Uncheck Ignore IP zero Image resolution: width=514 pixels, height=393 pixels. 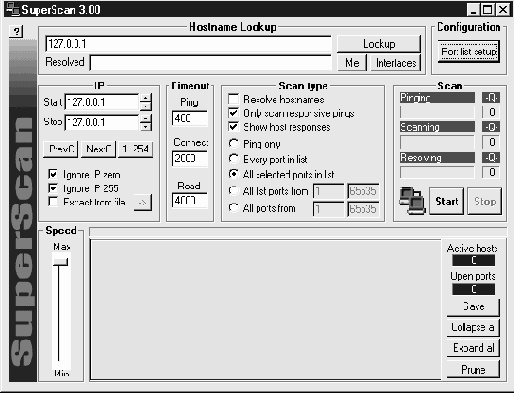click(x=53, y=174)
